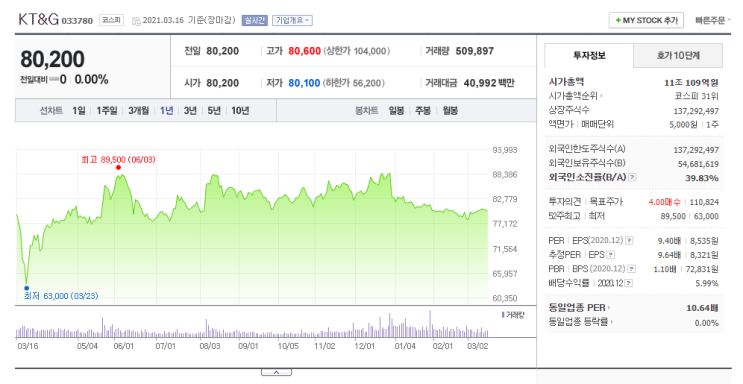This screenshot has height=384, width=743.
Task: Click the 동일업종 PER value 10.64배
Action: pyautogui.click(x=702, y=308)
